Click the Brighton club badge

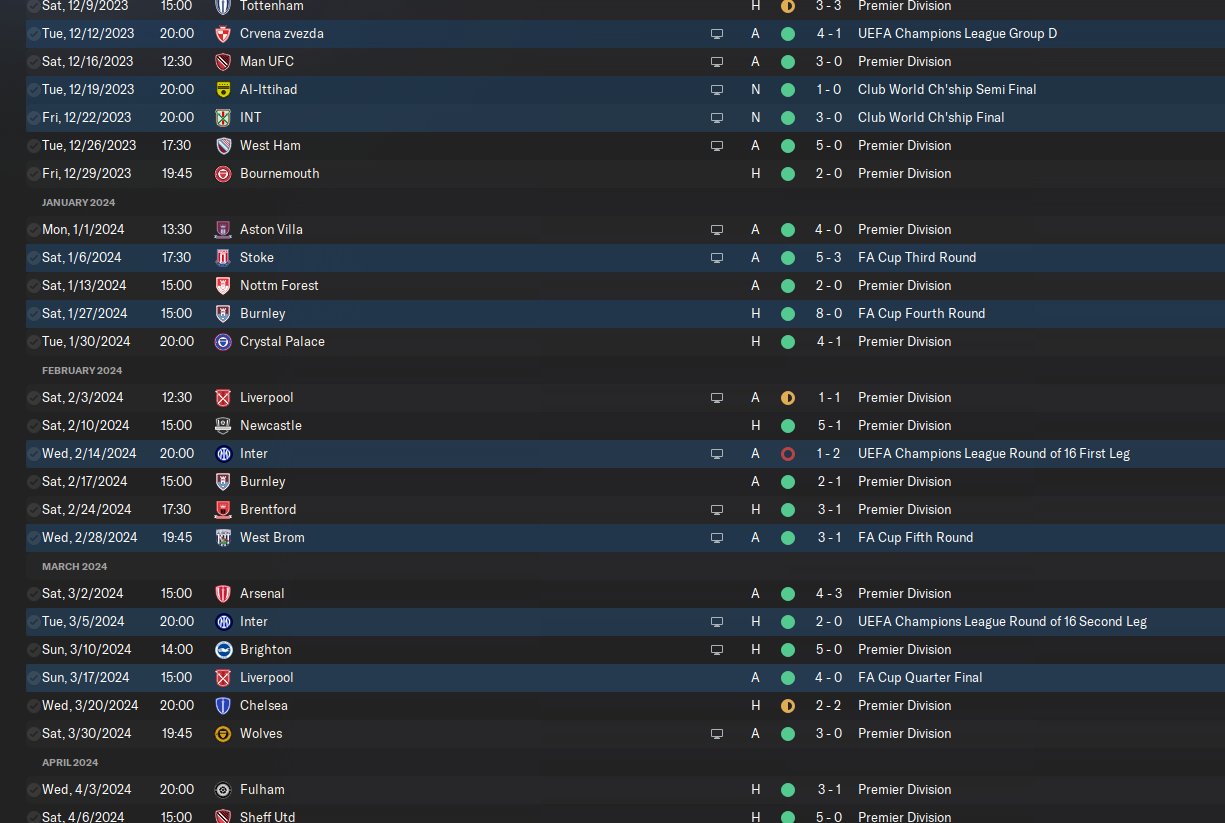pos(223,650)
